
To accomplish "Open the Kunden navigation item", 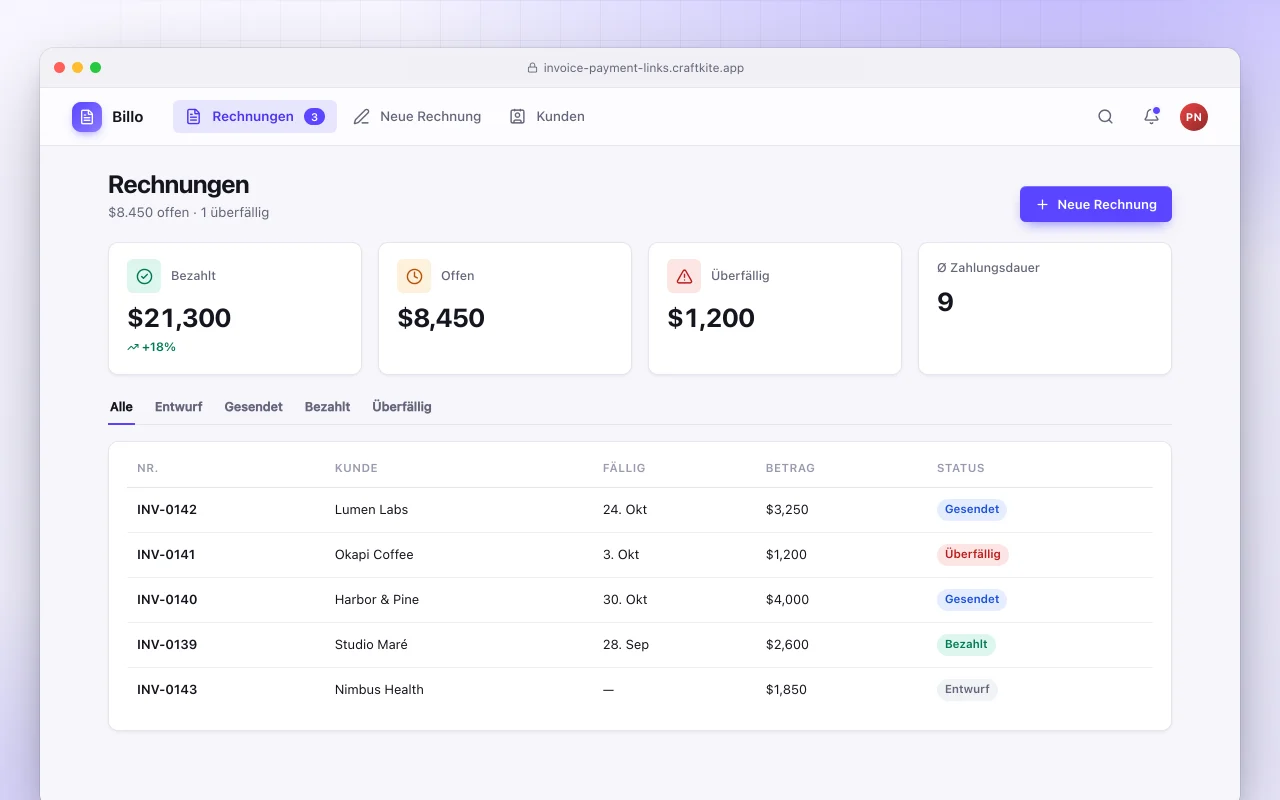I will coord(547,117).
